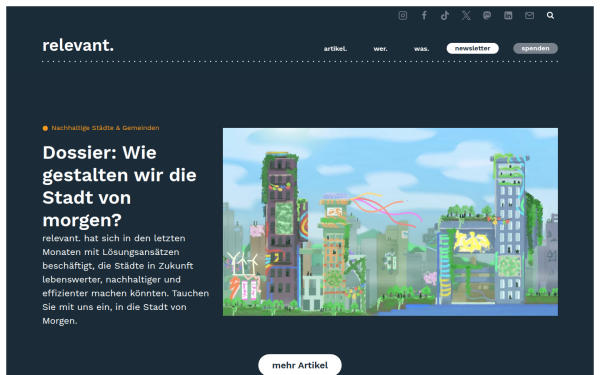Open the LinkedIn icon
Screen dimensions: 600x375
(x=508, y=15)
